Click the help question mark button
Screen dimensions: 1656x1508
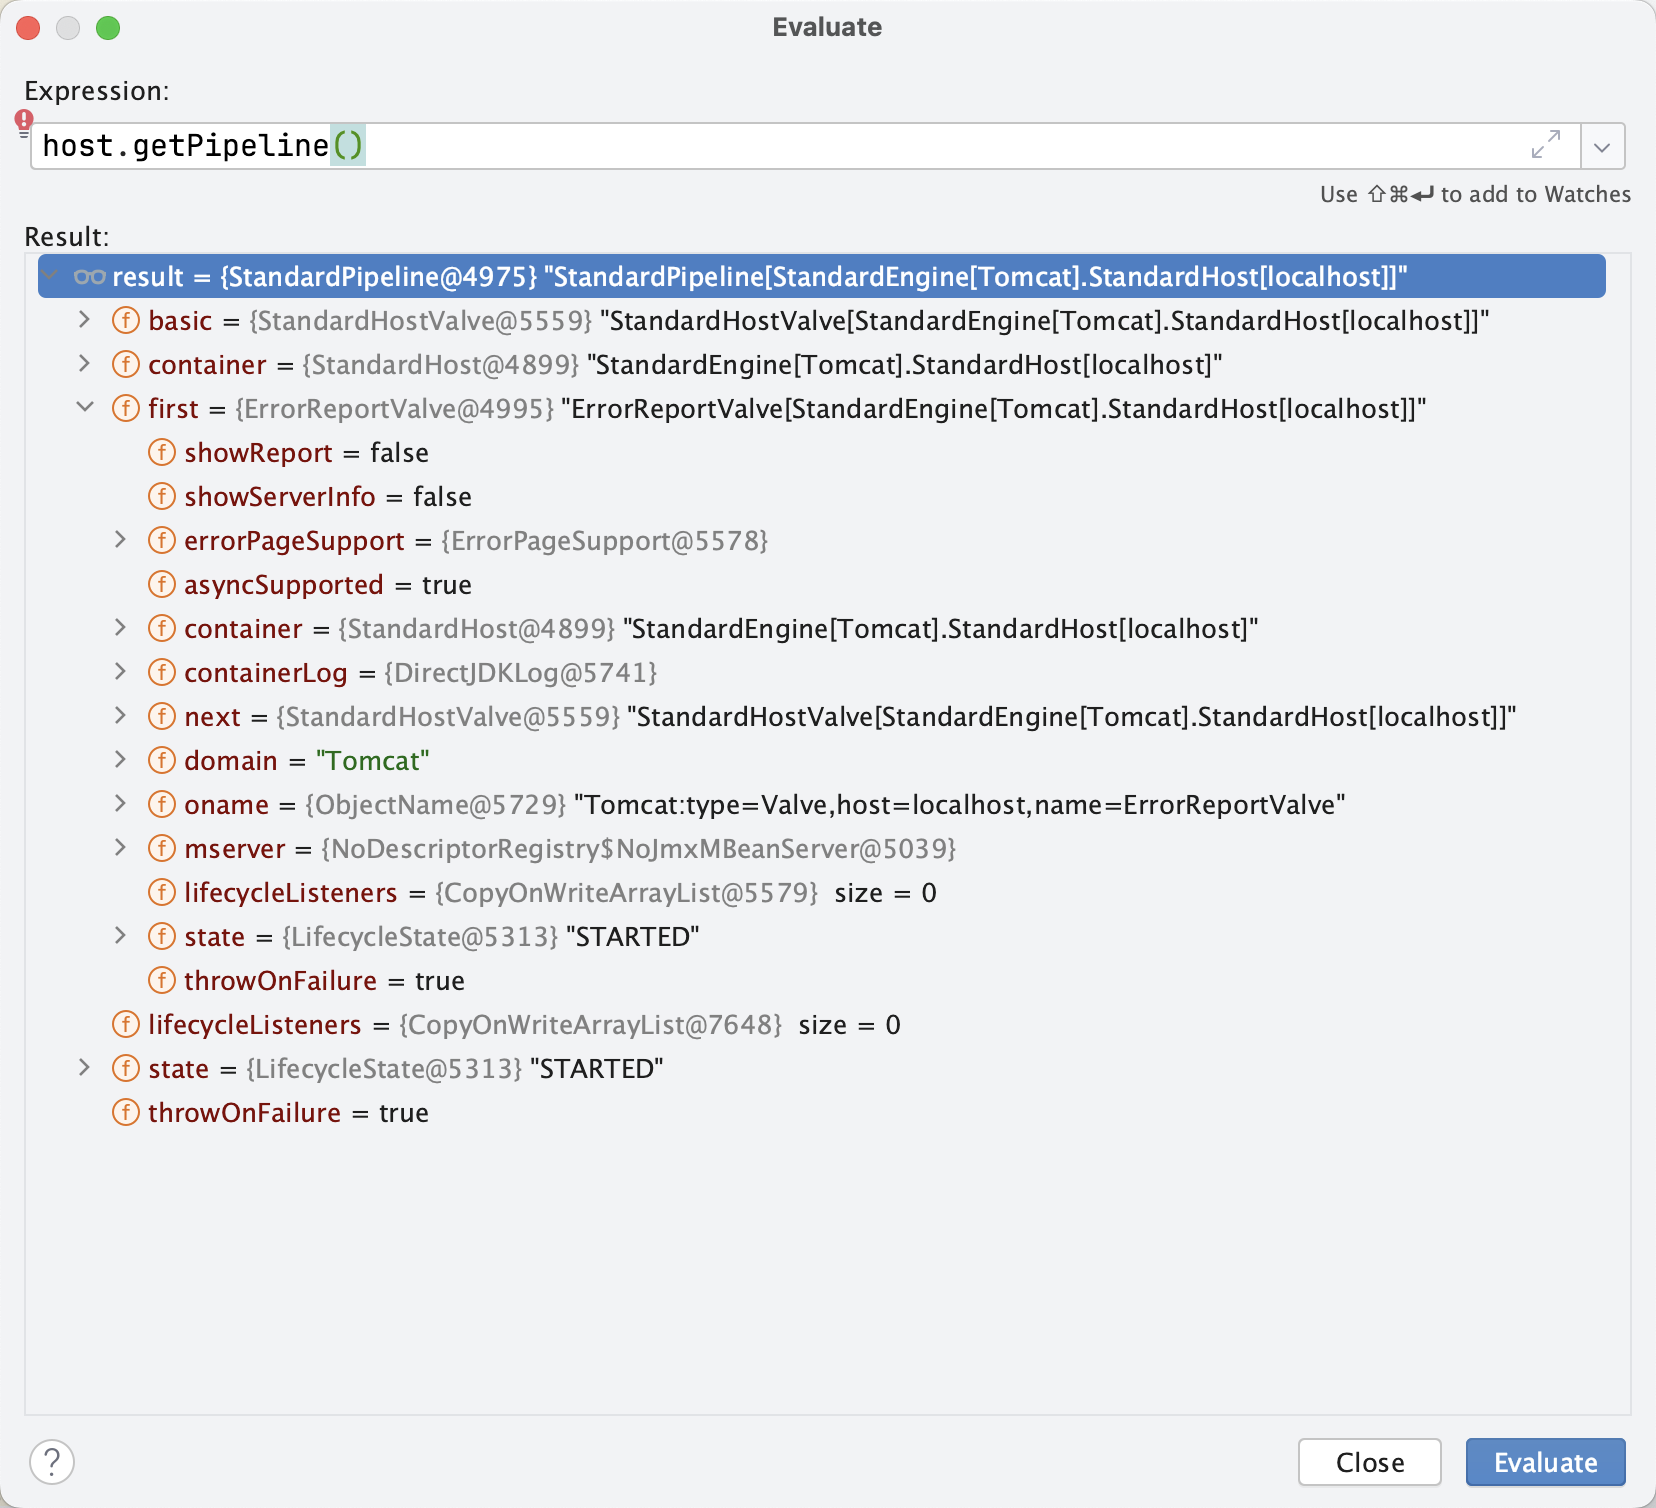coord(52,1462)
